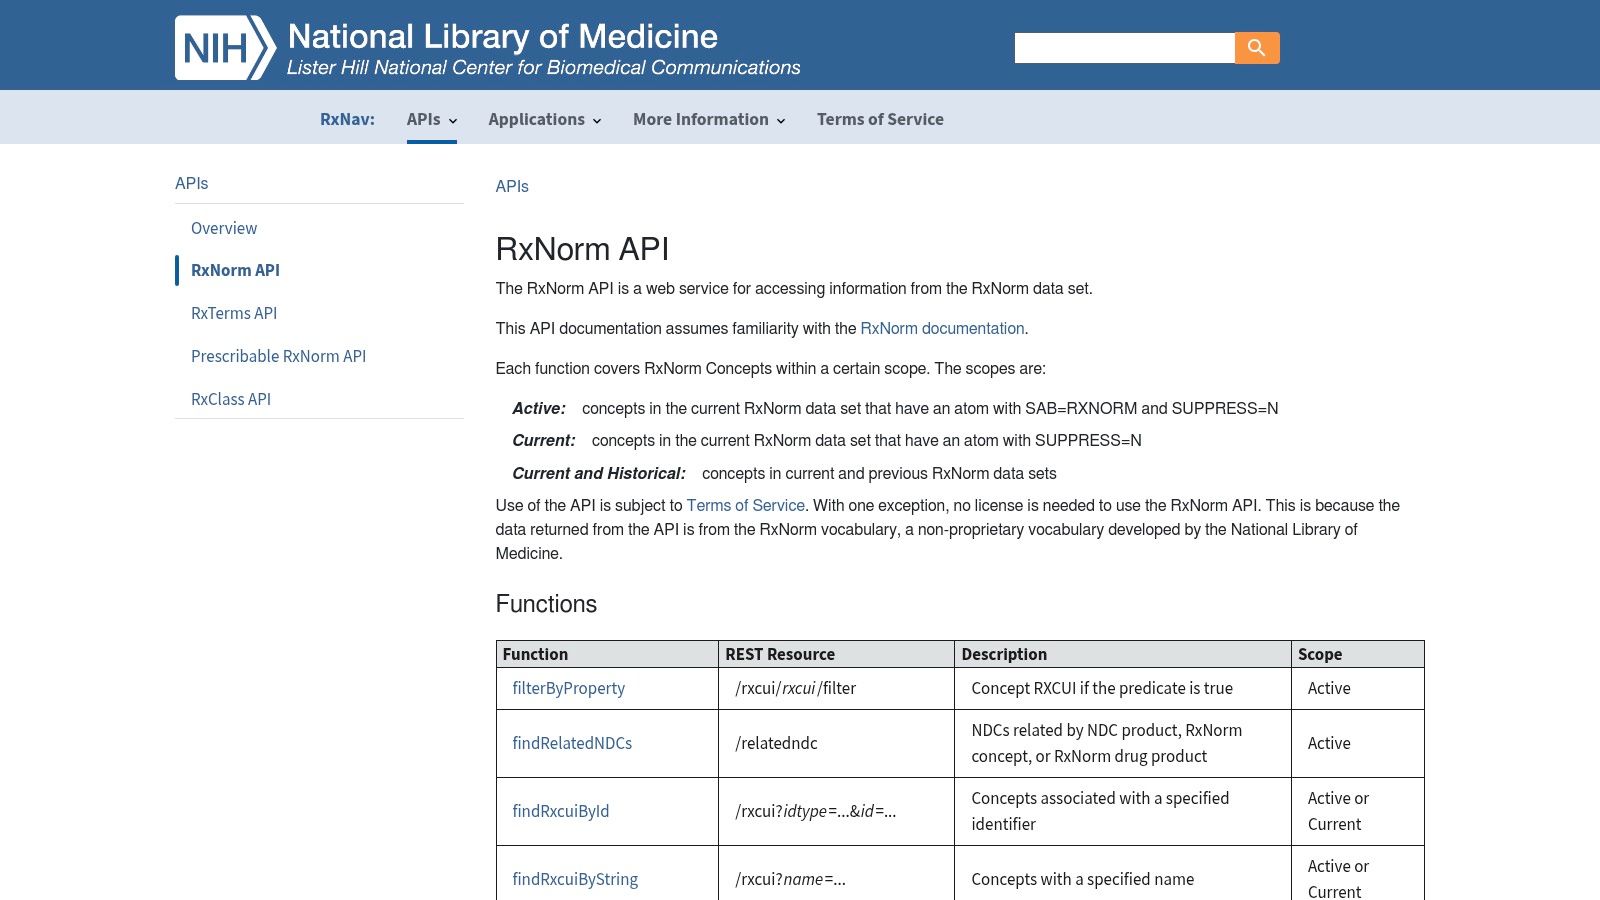Click 'Concepts with a specified name' description
Image resolution: width=1600 pixels, height=900 pixels.
click(x=1083, y=879)
